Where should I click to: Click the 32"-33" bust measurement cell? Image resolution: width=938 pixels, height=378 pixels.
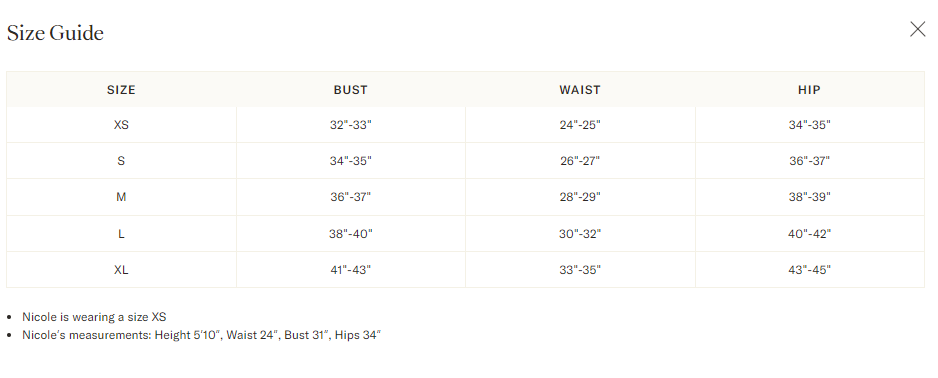[x=351, y=125]
